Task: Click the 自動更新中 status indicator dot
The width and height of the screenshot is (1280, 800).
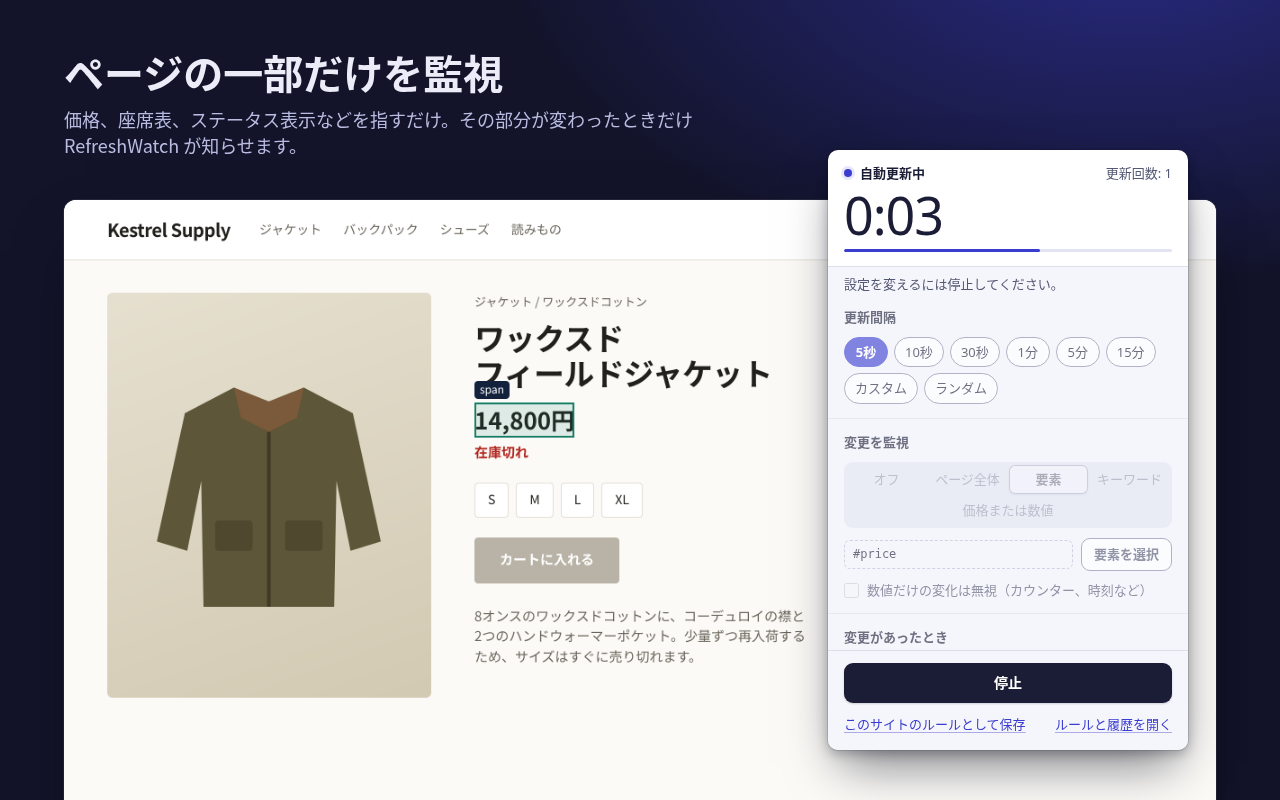Action: tap(848, 173)
